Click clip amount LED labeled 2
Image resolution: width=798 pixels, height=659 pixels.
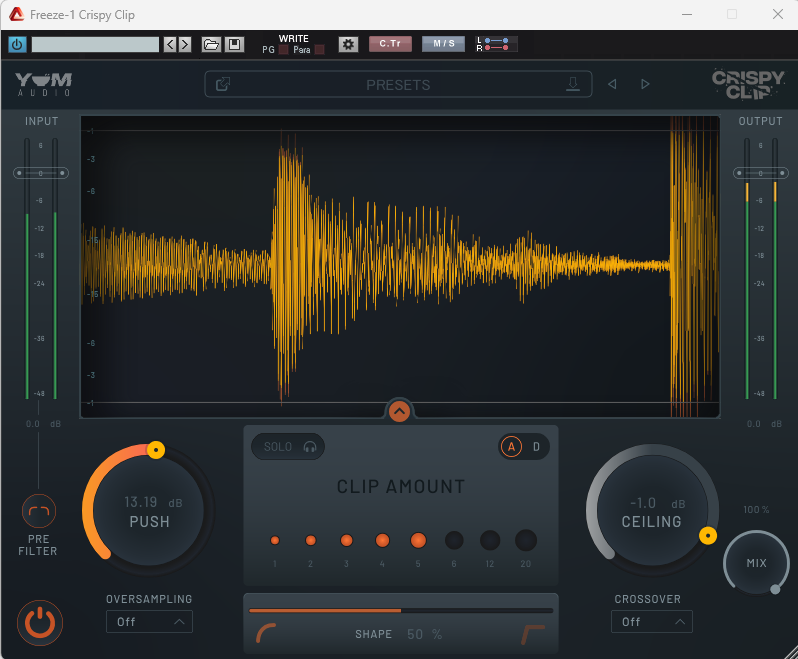point(310,540)
